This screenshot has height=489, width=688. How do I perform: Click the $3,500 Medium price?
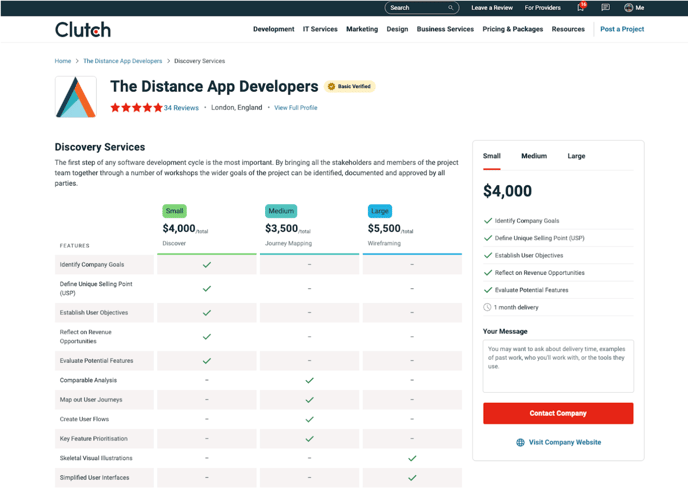(x=281, y=229)
